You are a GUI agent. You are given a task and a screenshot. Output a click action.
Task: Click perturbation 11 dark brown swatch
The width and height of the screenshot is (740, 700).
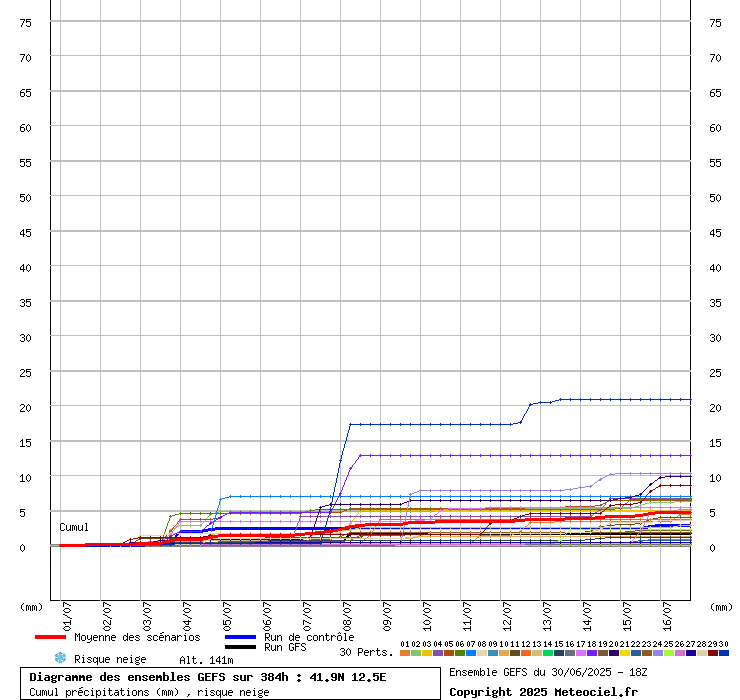(x=515, y=653)
